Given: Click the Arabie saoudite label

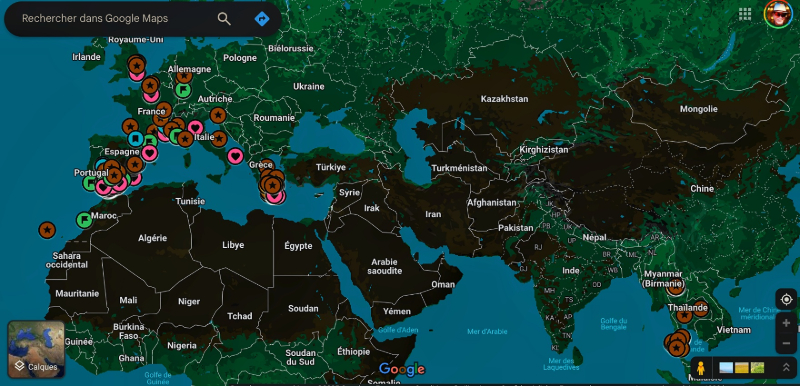Looking at the screenshot, I should coord(384,266).
